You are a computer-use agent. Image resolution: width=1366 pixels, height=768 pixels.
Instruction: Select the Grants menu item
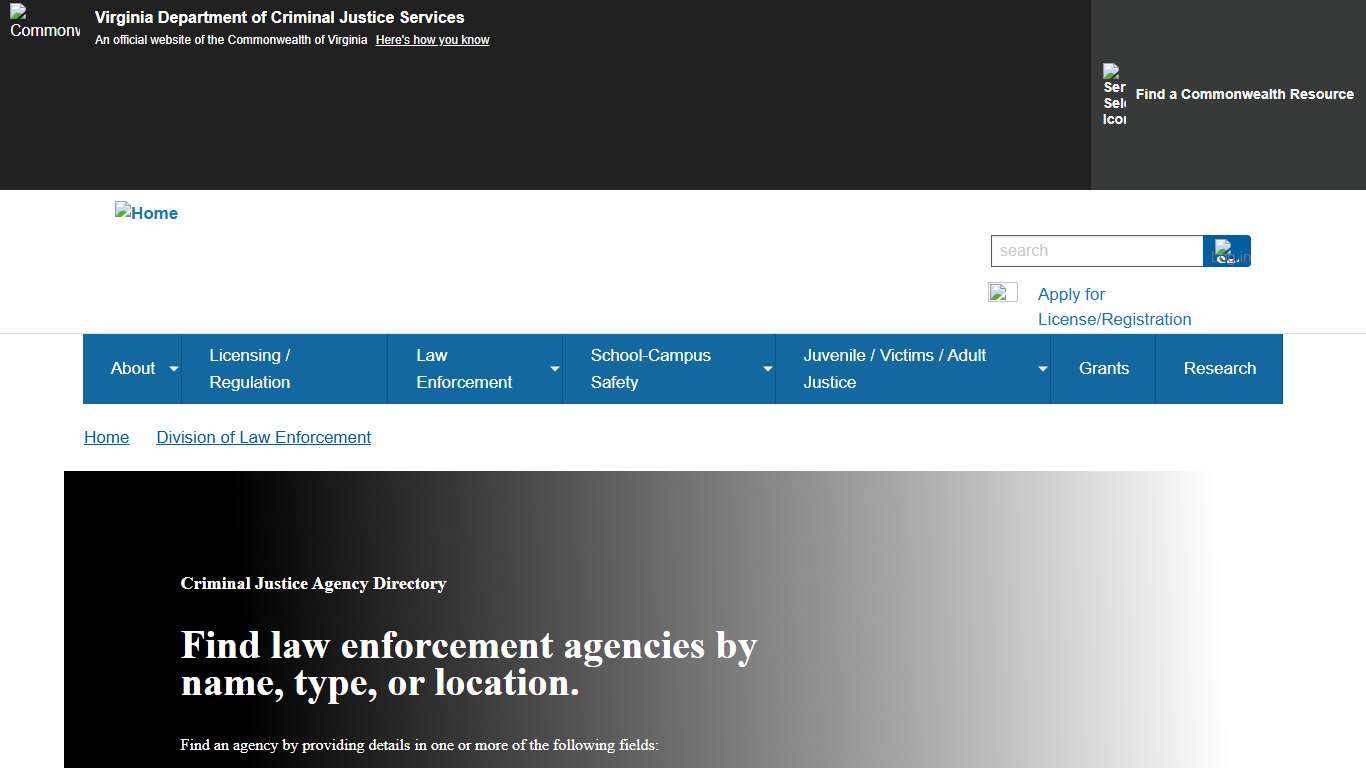pyautogui.click(x=1103, y=368)
